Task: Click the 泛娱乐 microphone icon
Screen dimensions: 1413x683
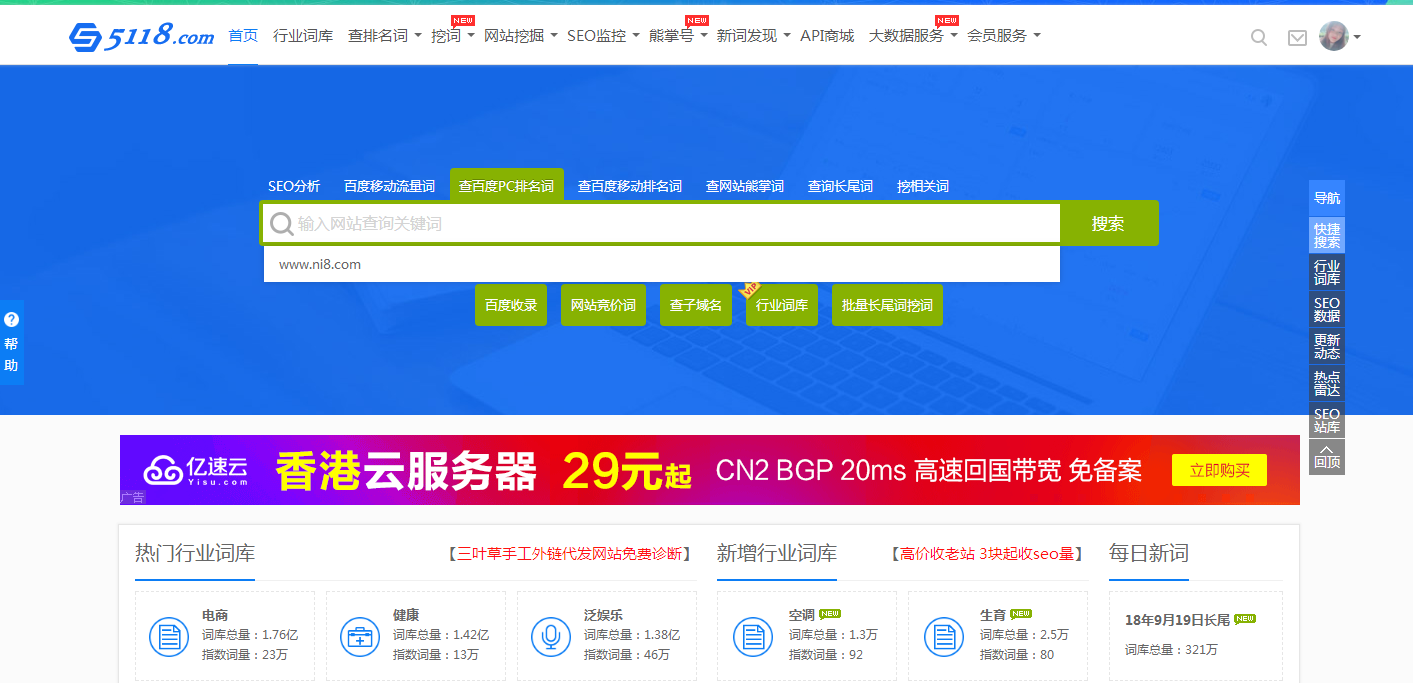Action: click(x=550, y=636)
